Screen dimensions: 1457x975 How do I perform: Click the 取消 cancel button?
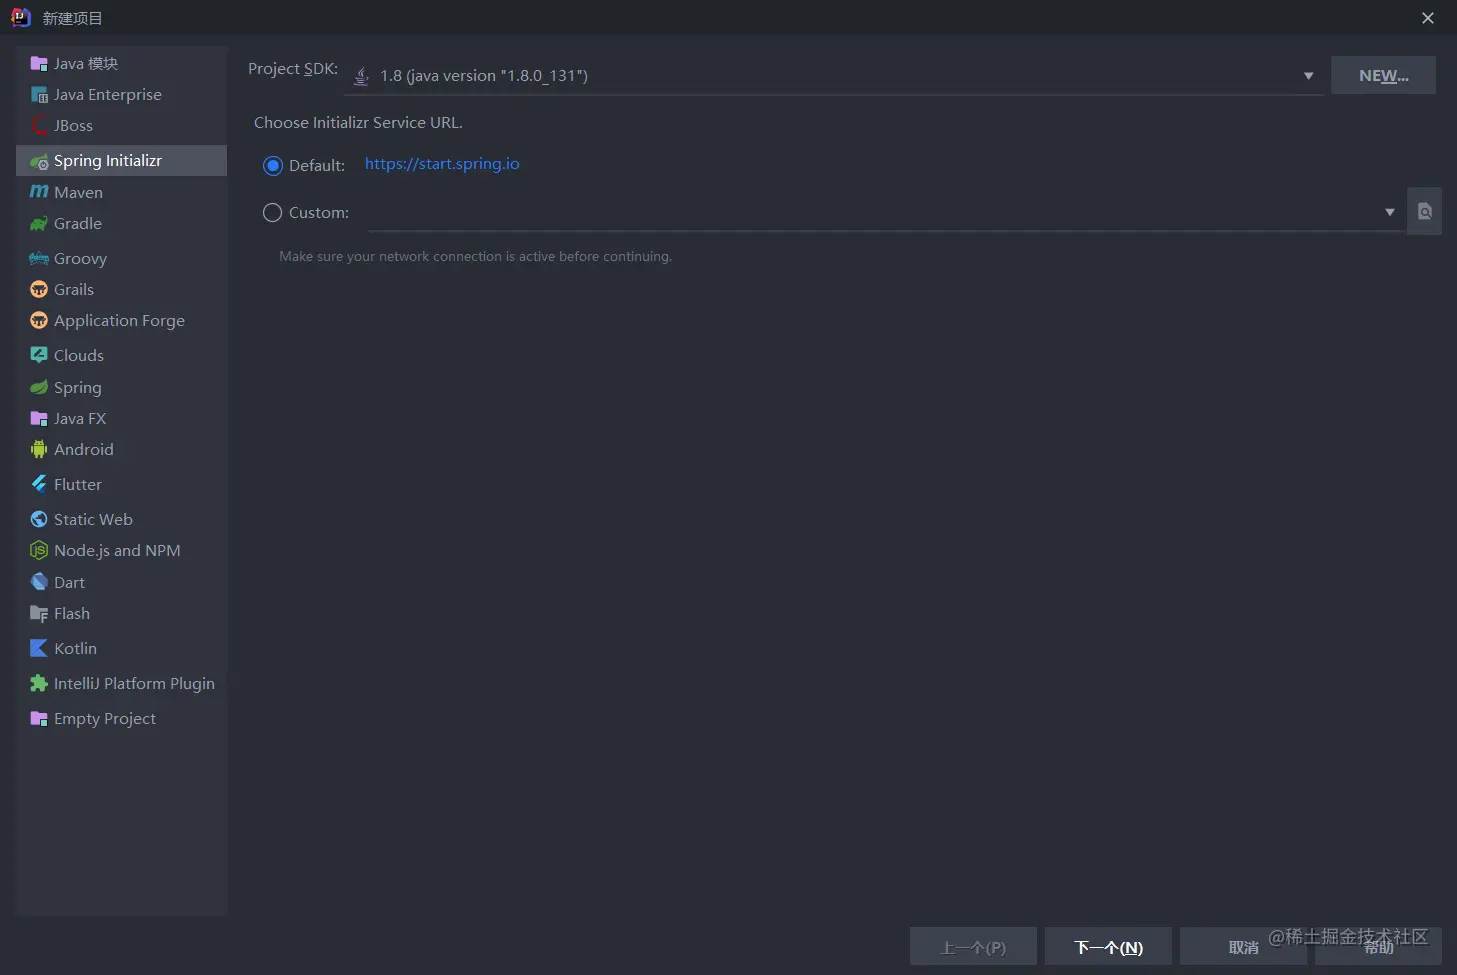coord(1243,947)
